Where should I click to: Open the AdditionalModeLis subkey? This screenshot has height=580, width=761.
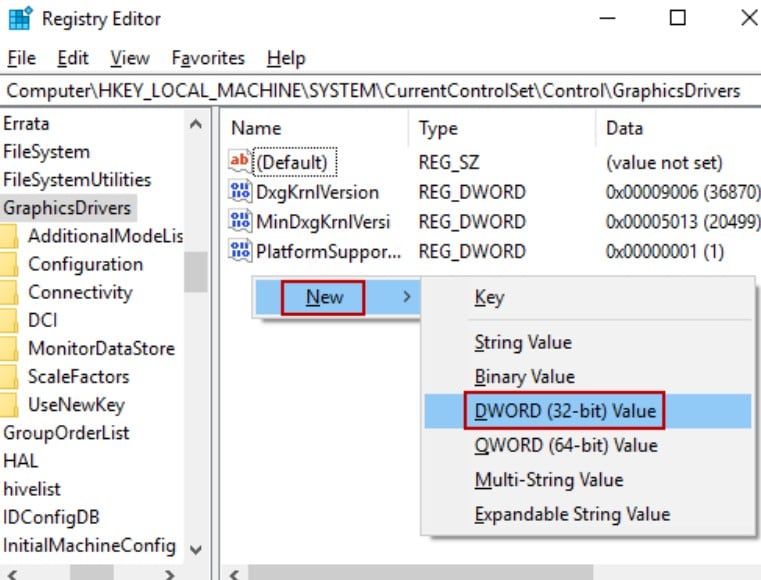(105, 236)
